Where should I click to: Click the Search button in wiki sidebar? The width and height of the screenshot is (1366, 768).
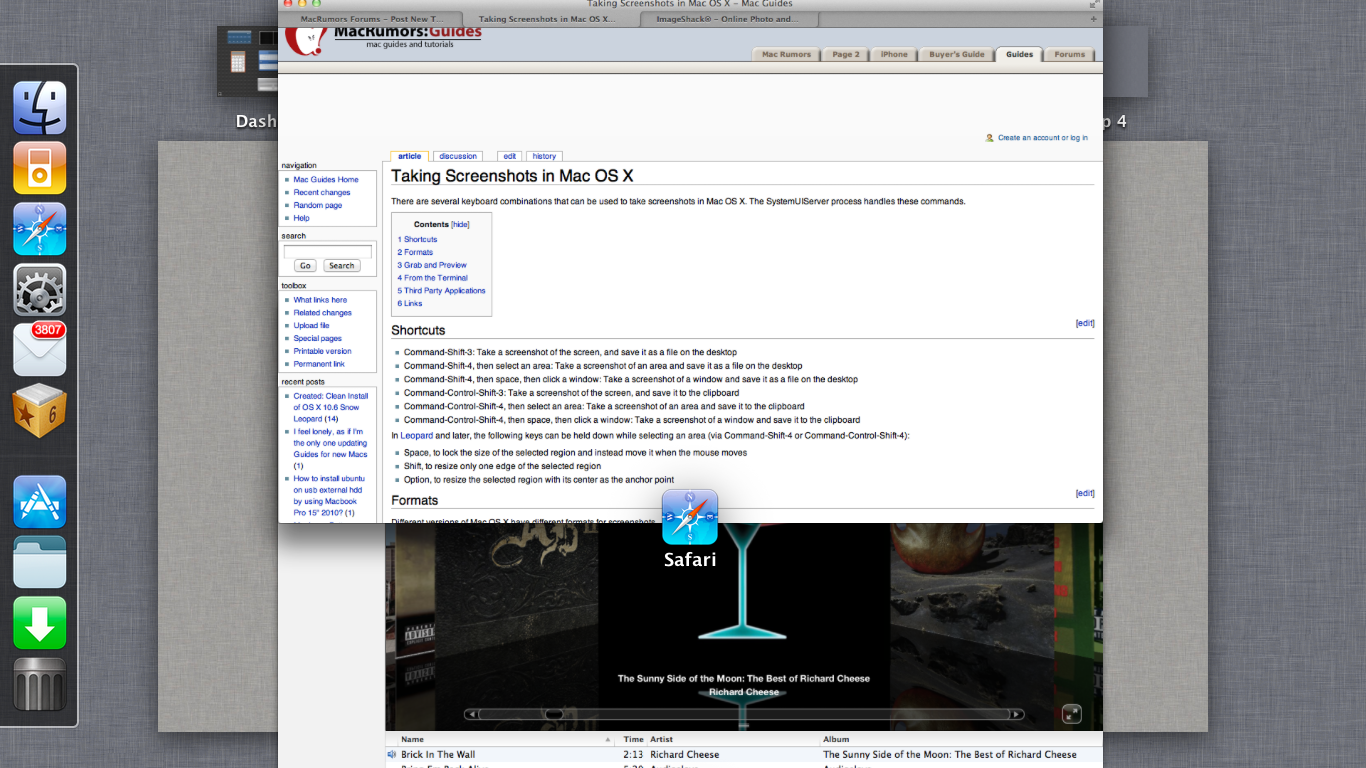tap(342, 266)
